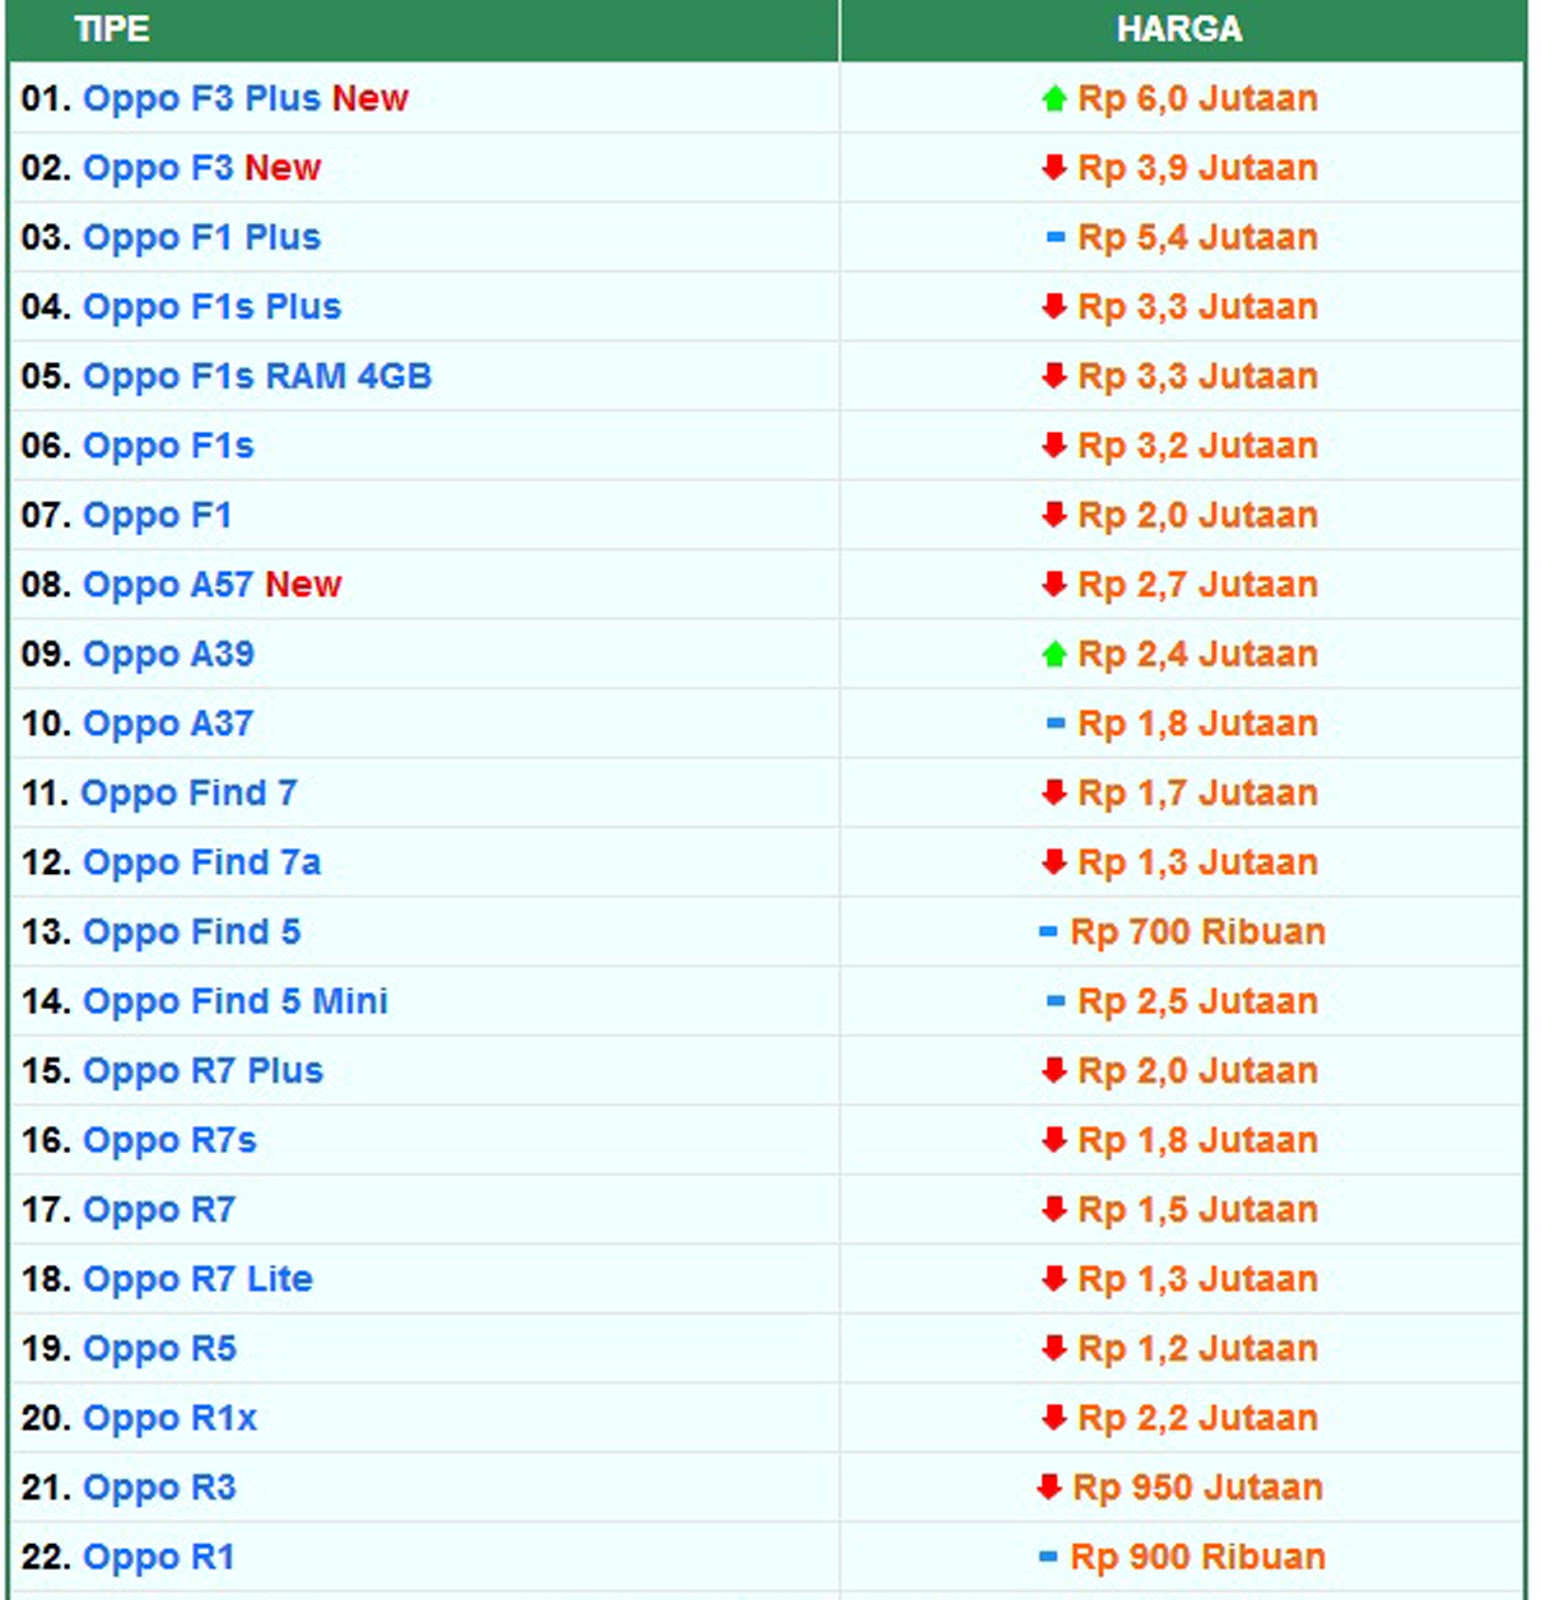Select the price text Rp 3,2 Jutaan

(1198, 445)
